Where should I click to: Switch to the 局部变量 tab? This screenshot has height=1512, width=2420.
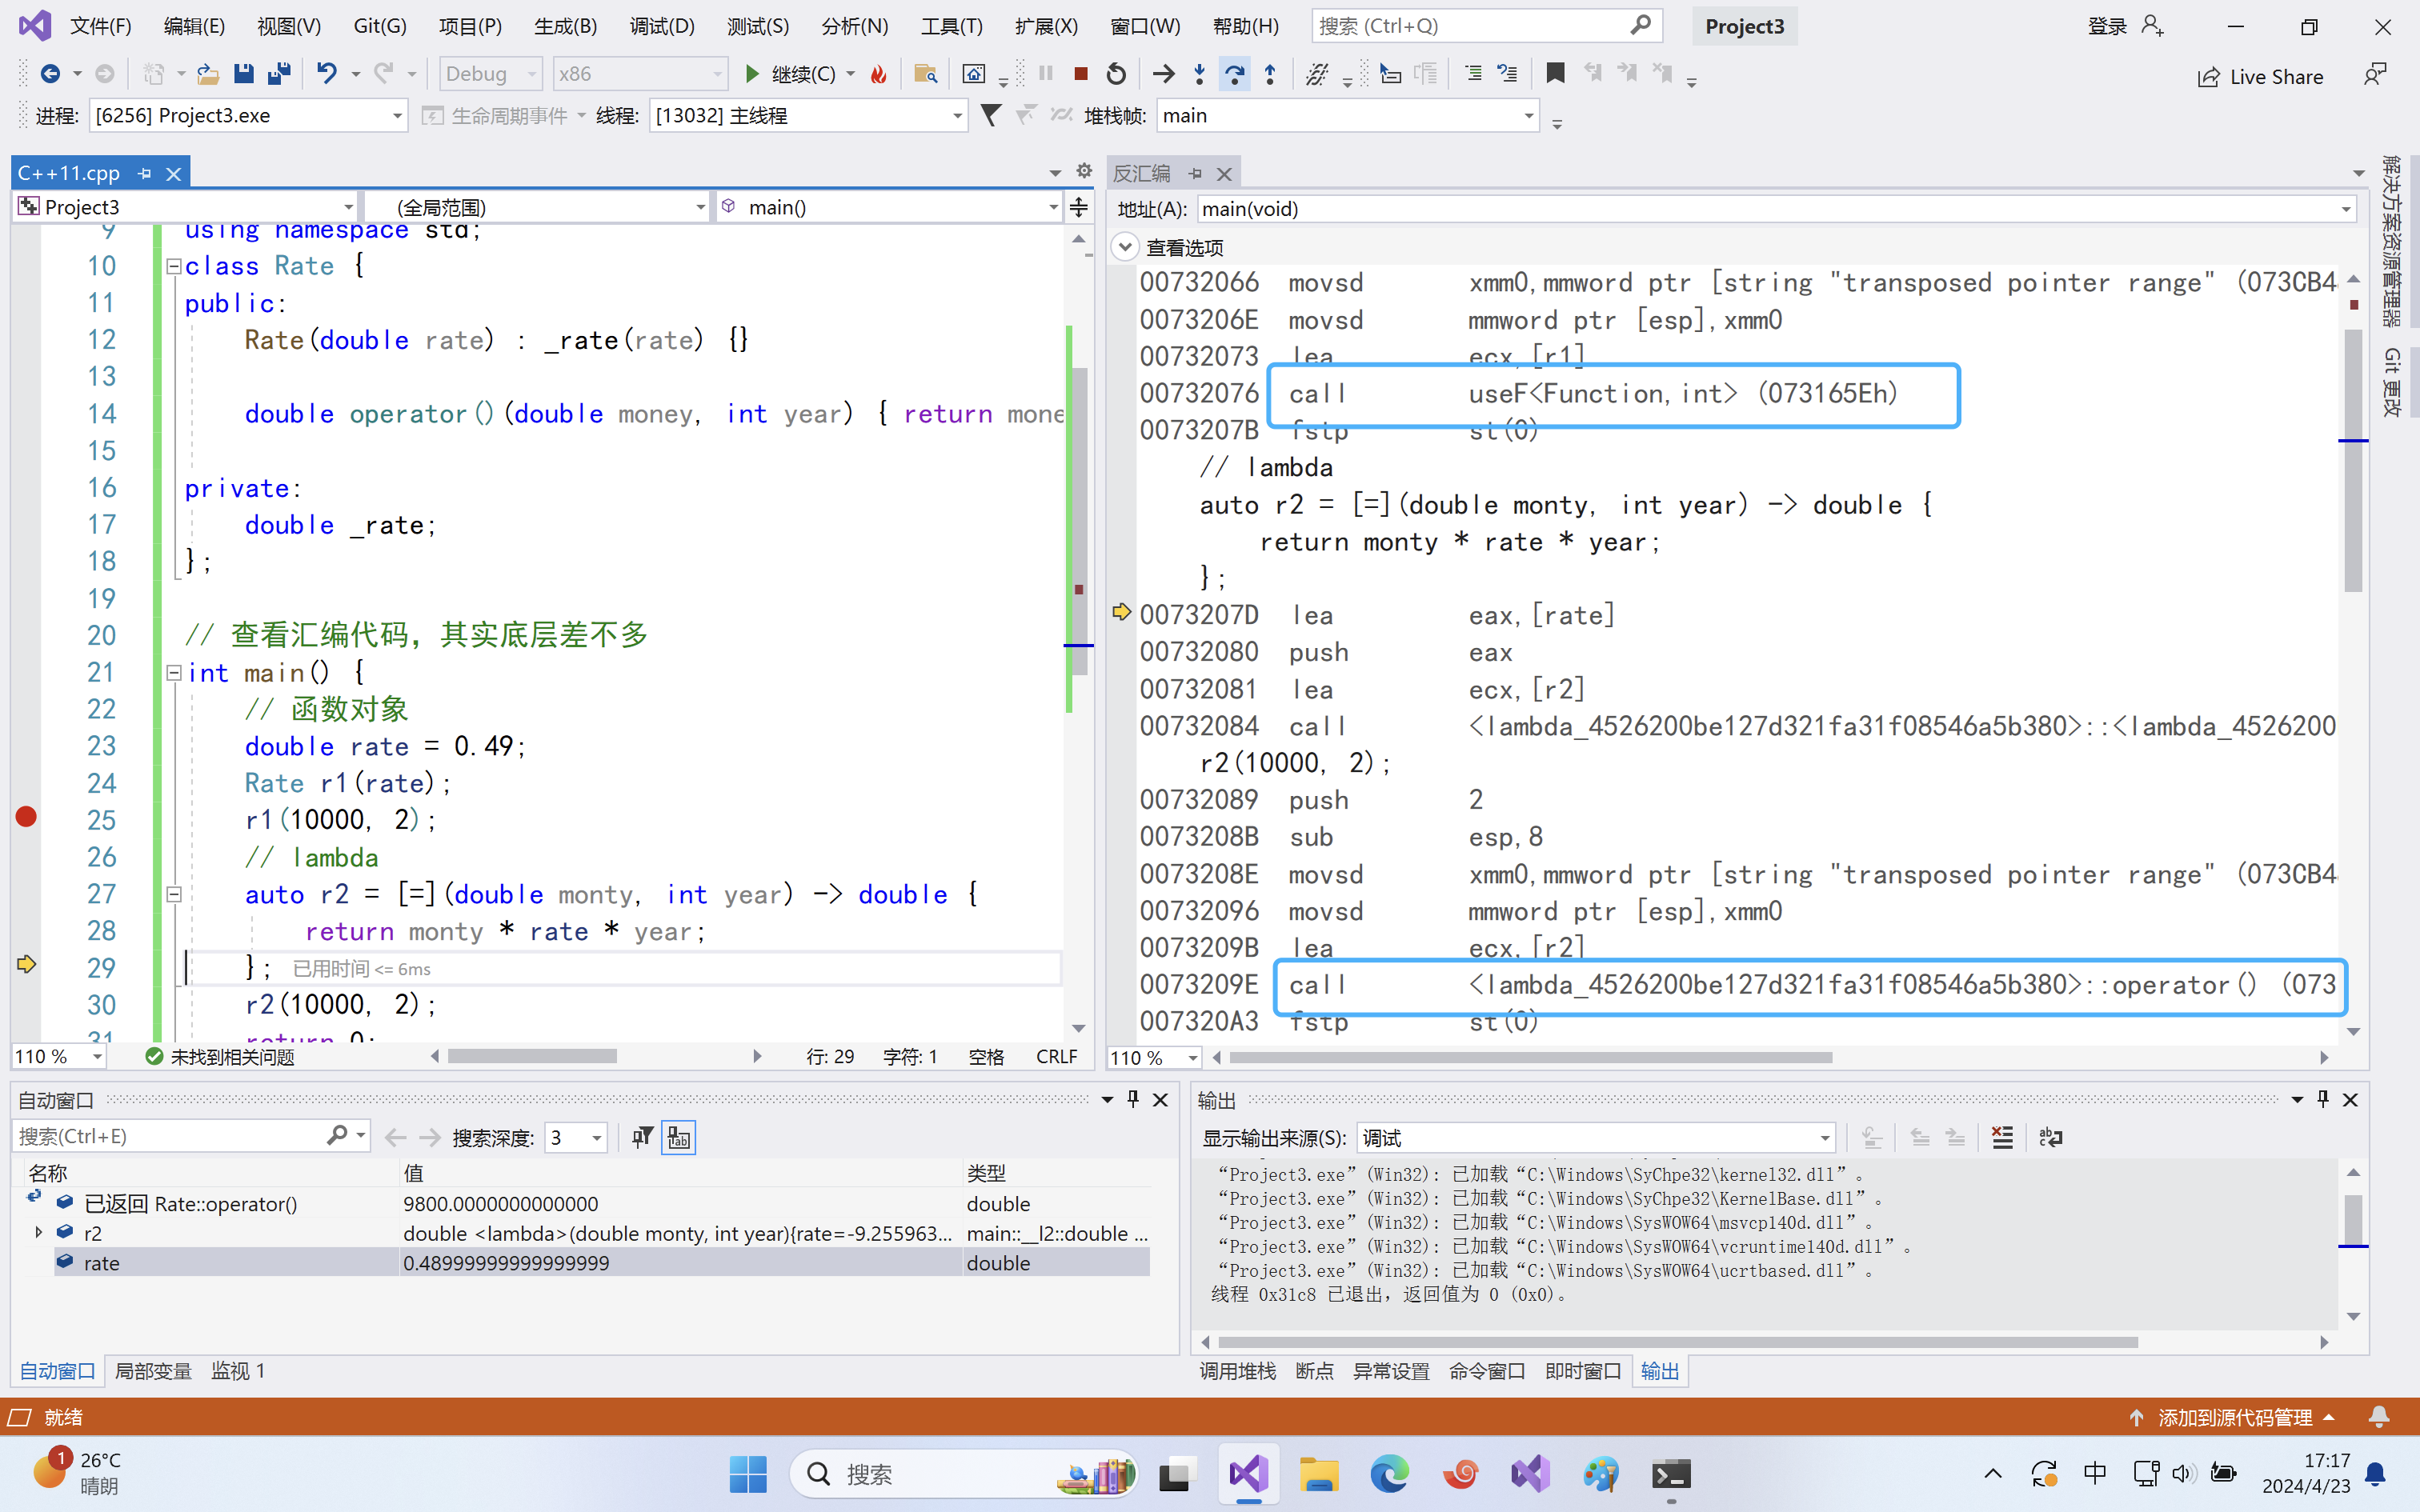[x=153, y=1370]
